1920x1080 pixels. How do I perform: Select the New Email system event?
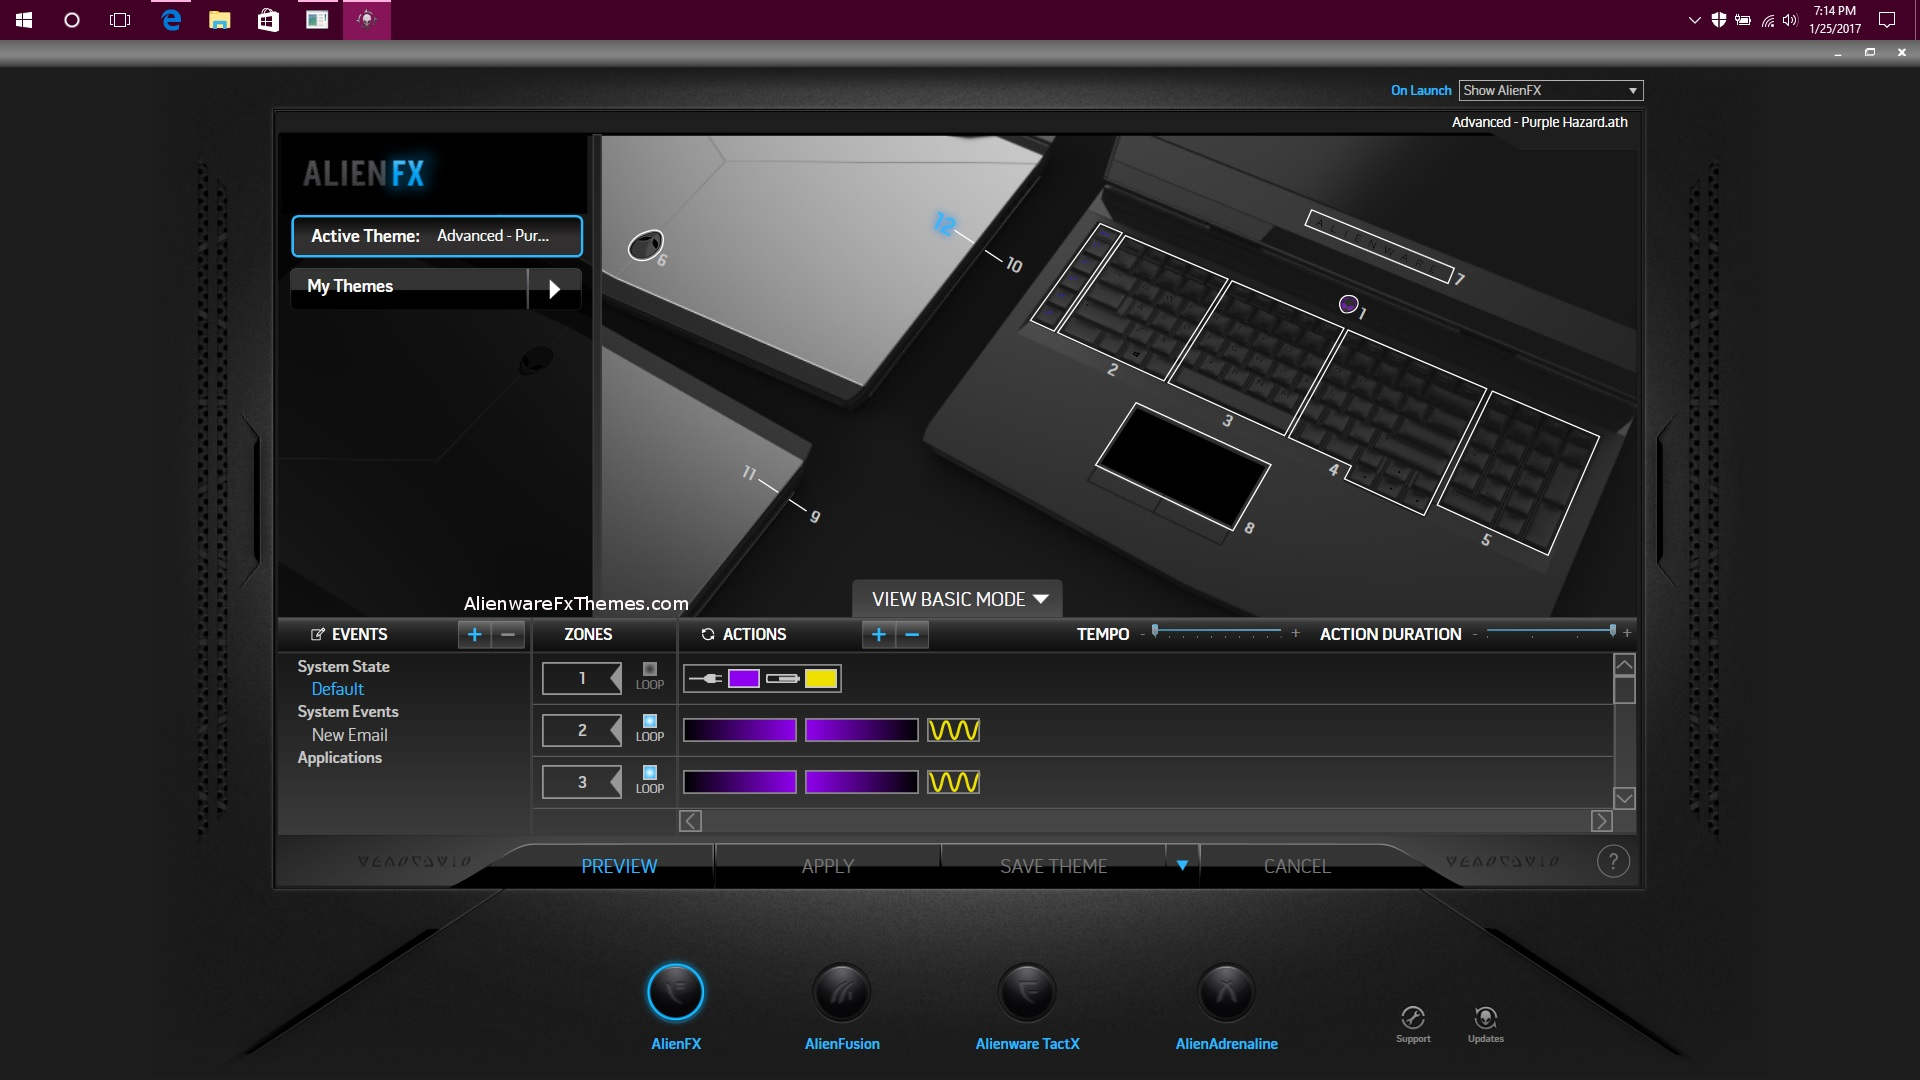pos(349,735)
